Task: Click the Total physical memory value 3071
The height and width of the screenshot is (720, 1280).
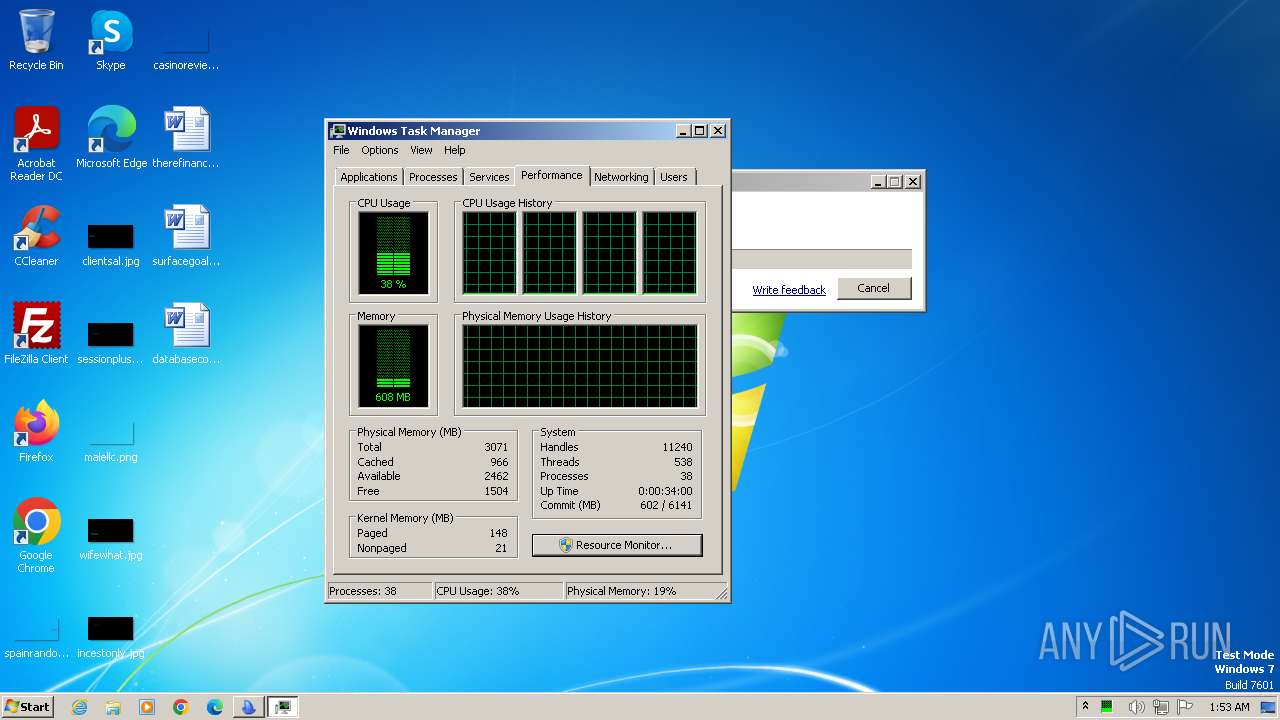Action: point(496,447)
